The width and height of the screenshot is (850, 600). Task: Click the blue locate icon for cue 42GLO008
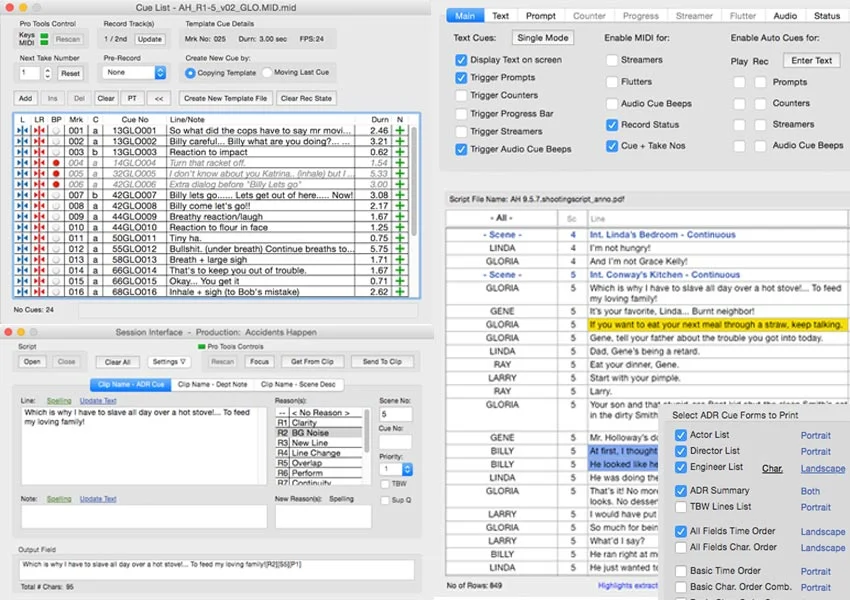pos(22,206)
